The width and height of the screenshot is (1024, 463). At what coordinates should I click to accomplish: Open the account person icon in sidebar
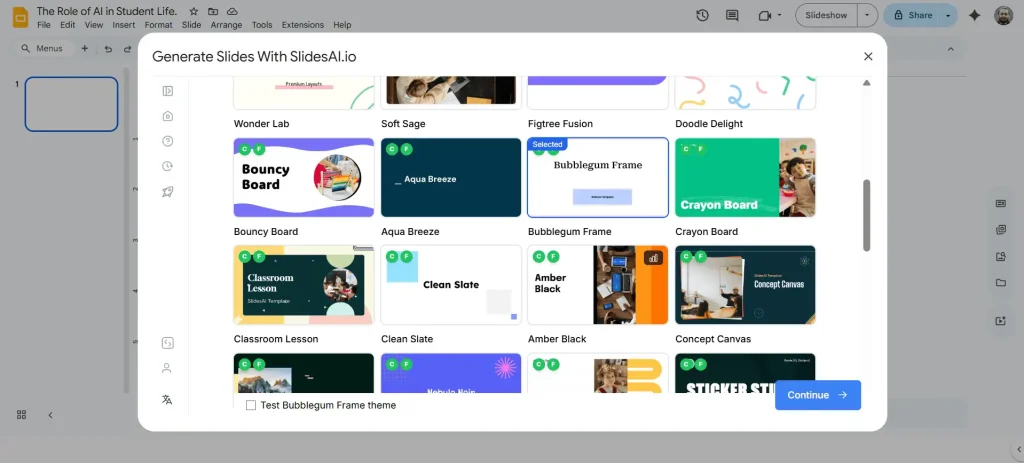pyautogui.click(x=167, y=368)
